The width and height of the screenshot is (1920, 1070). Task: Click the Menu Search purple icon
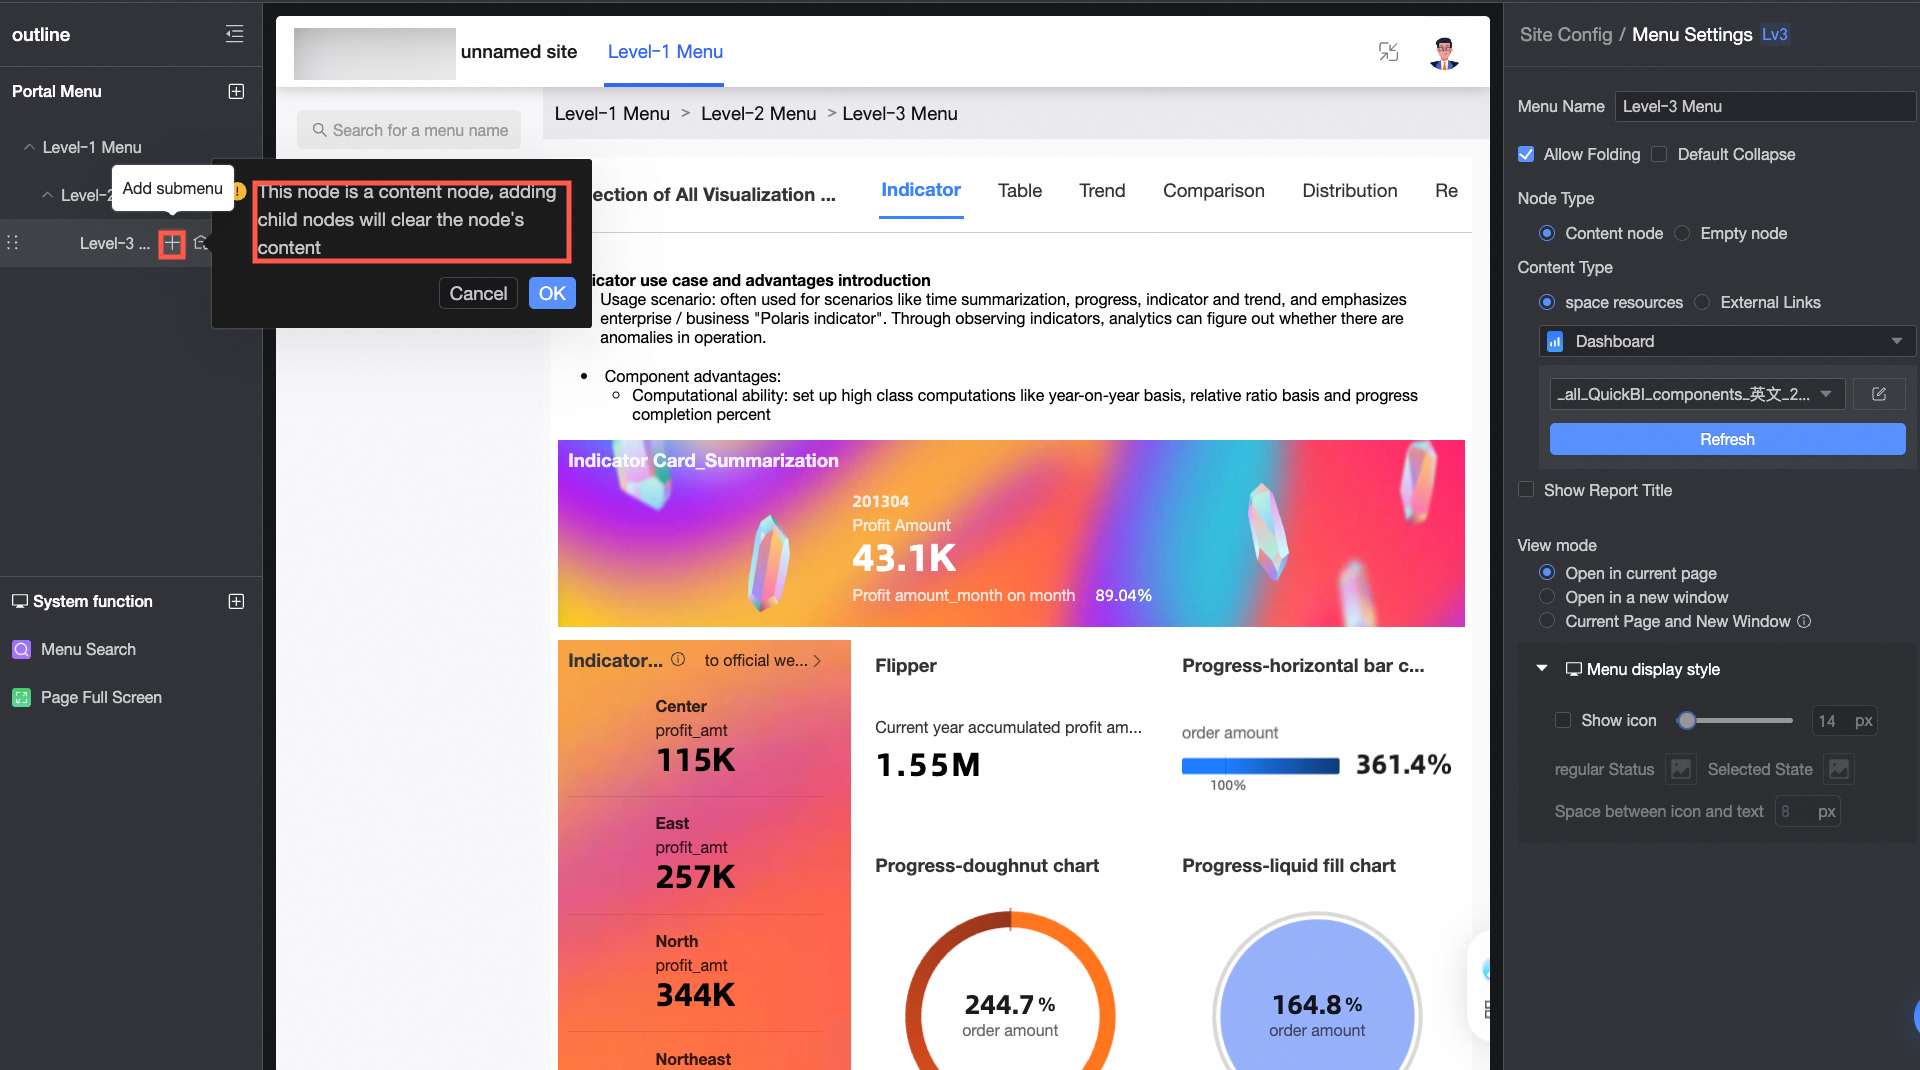(x=21, y=649)
